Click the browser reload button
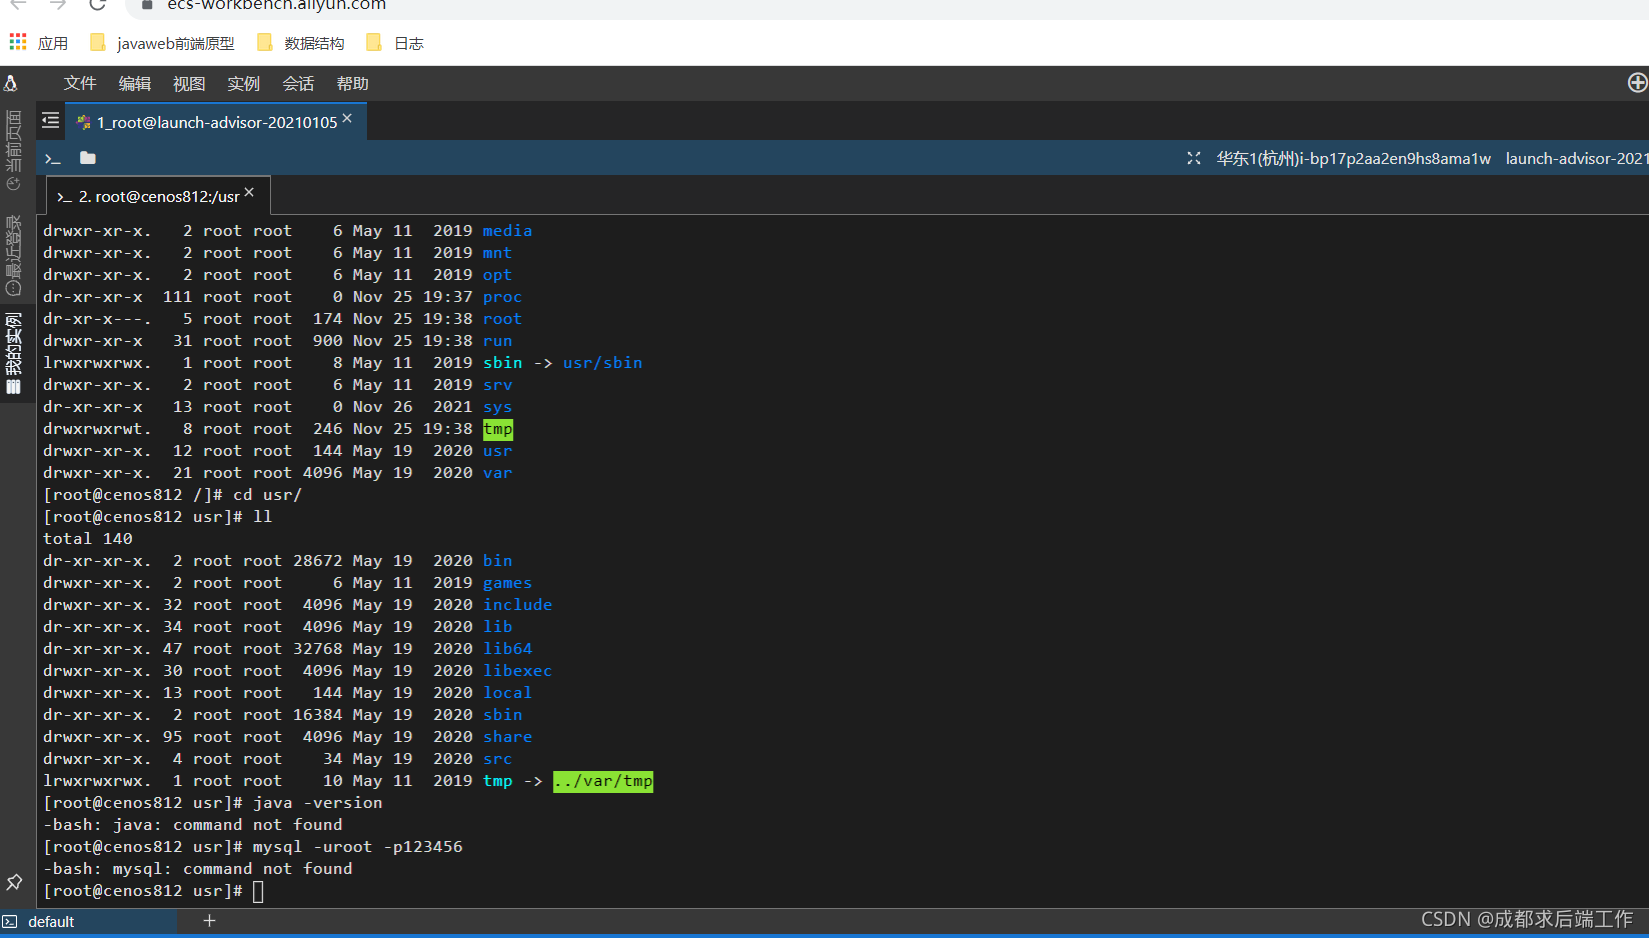The height and width of the screenshot is (938, 1649). (x=97, y=5)
